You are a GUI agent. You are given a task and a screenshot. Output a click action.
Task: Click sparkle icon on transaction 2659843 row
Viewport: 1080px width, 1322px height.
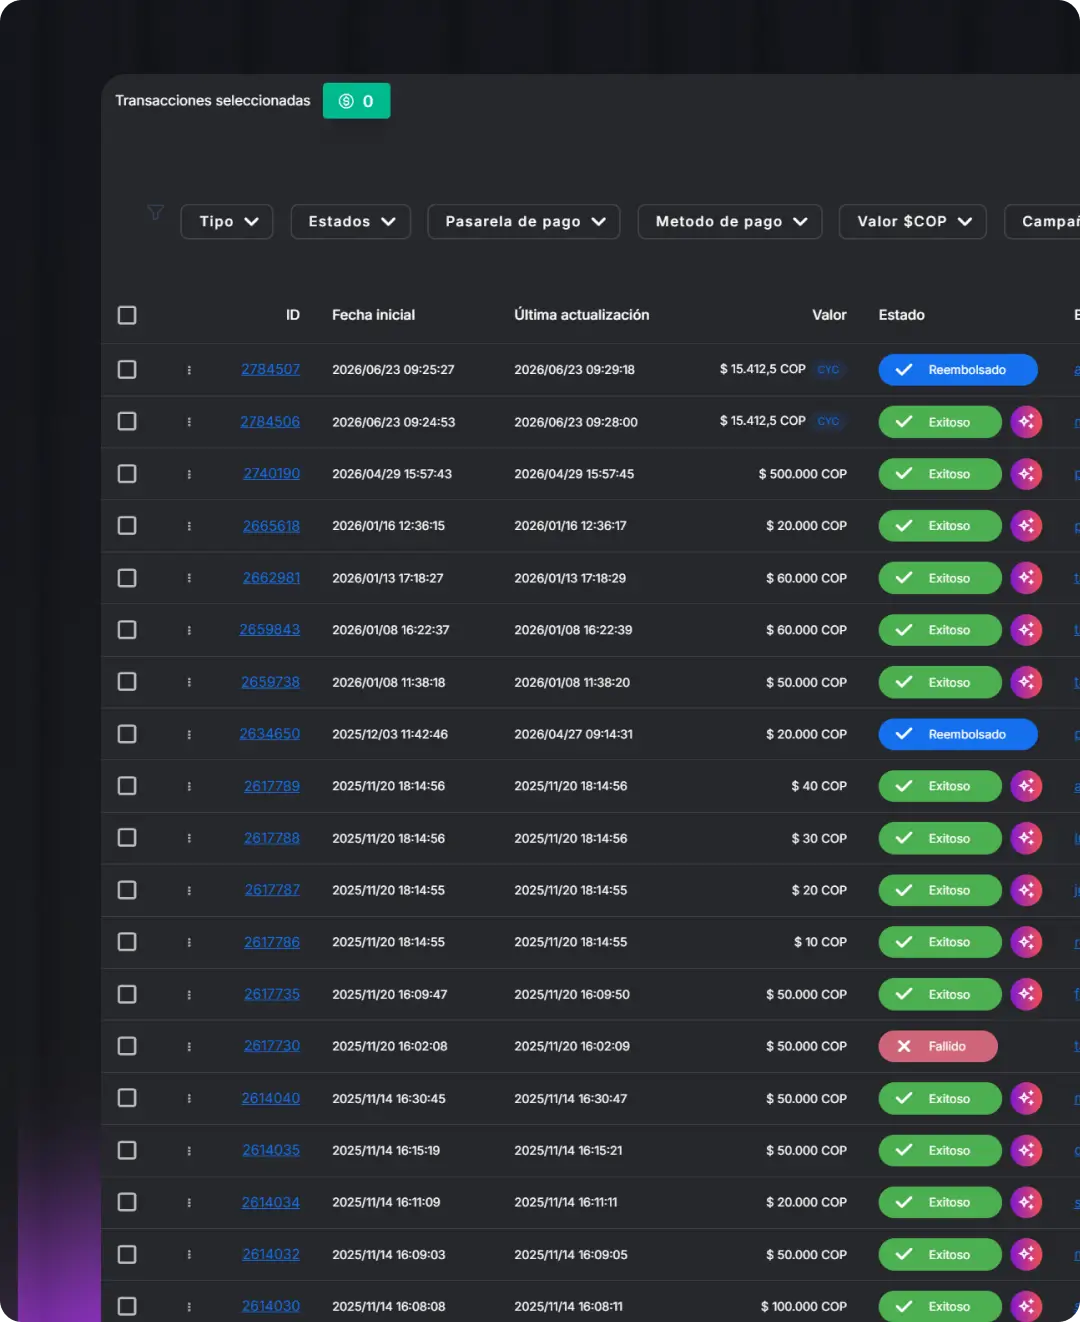(x=1026, y=630)
